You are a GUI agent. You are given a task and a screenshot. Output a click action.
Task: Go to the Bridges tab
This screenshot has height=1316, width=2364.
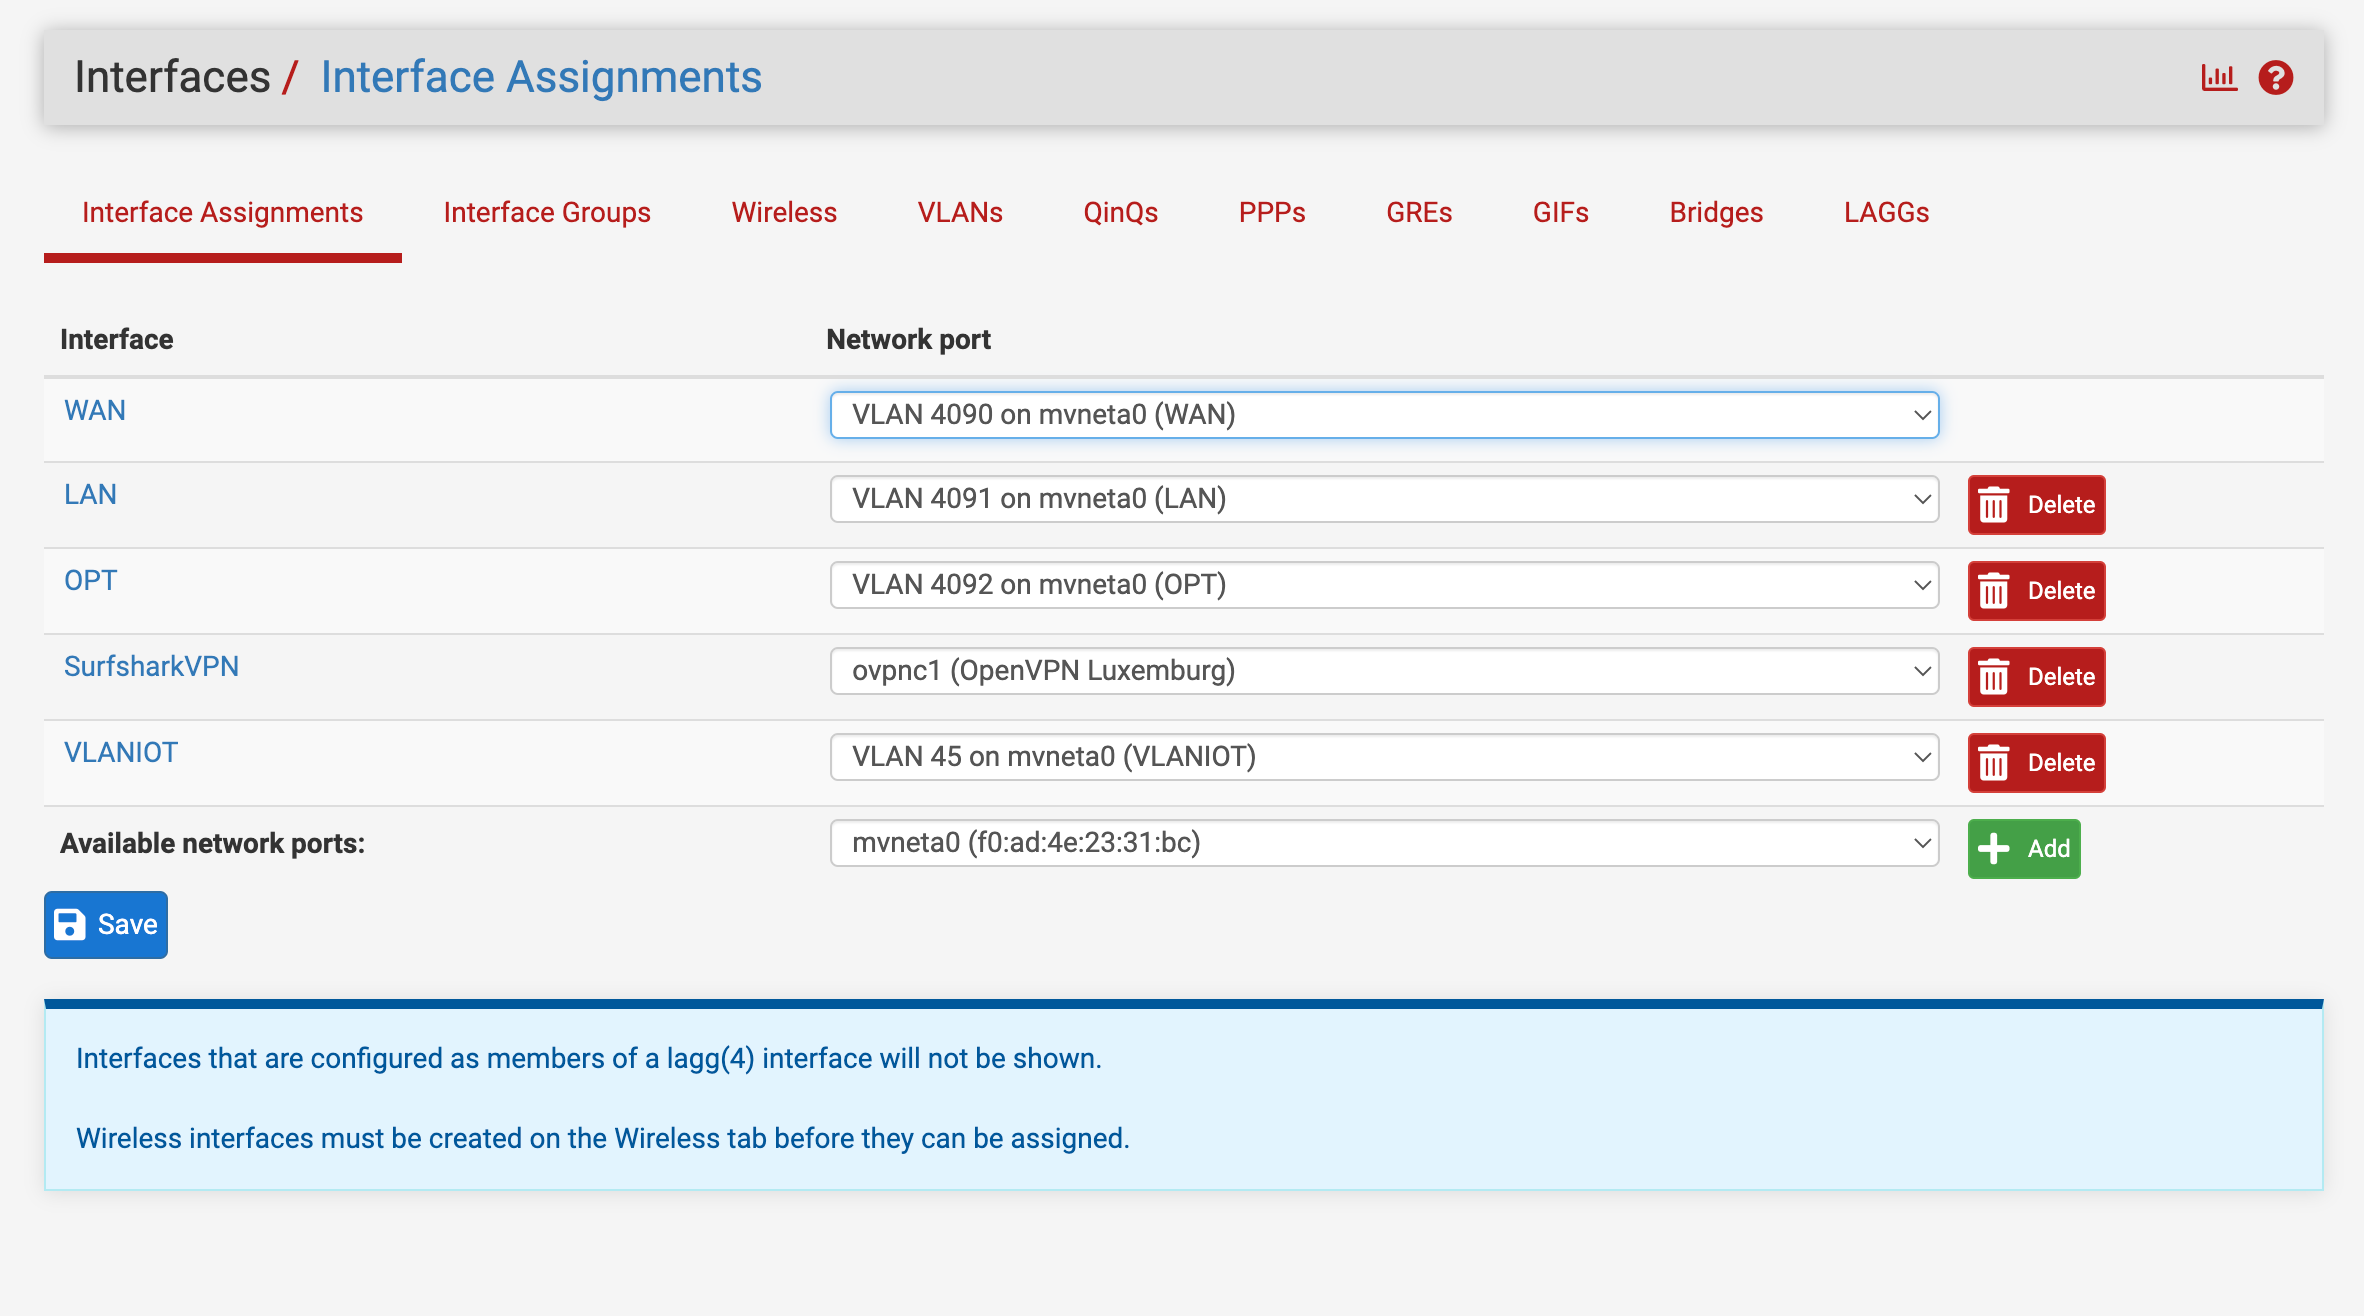pos(1716,212)
